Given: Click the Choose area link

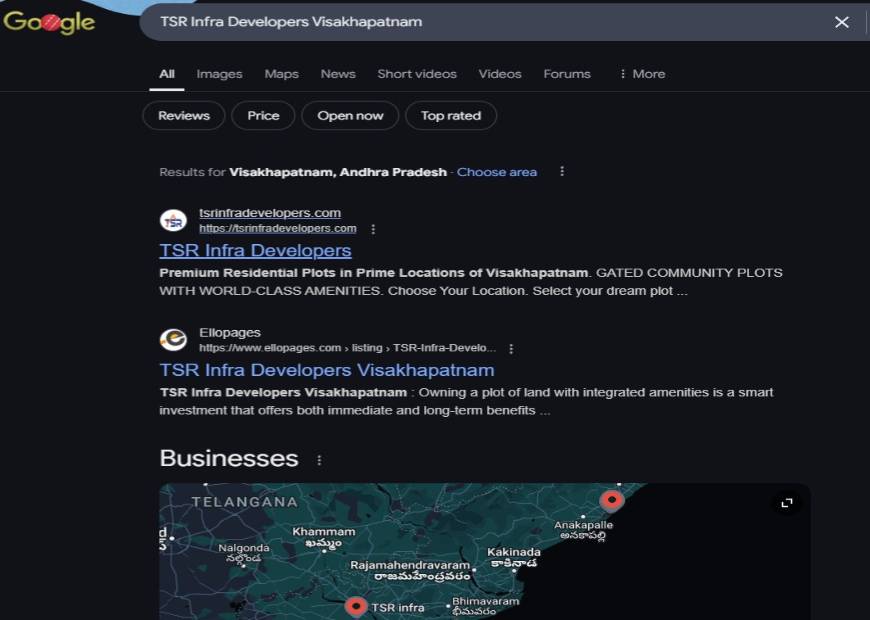Looking at the screenshot, I should point(496,172).
